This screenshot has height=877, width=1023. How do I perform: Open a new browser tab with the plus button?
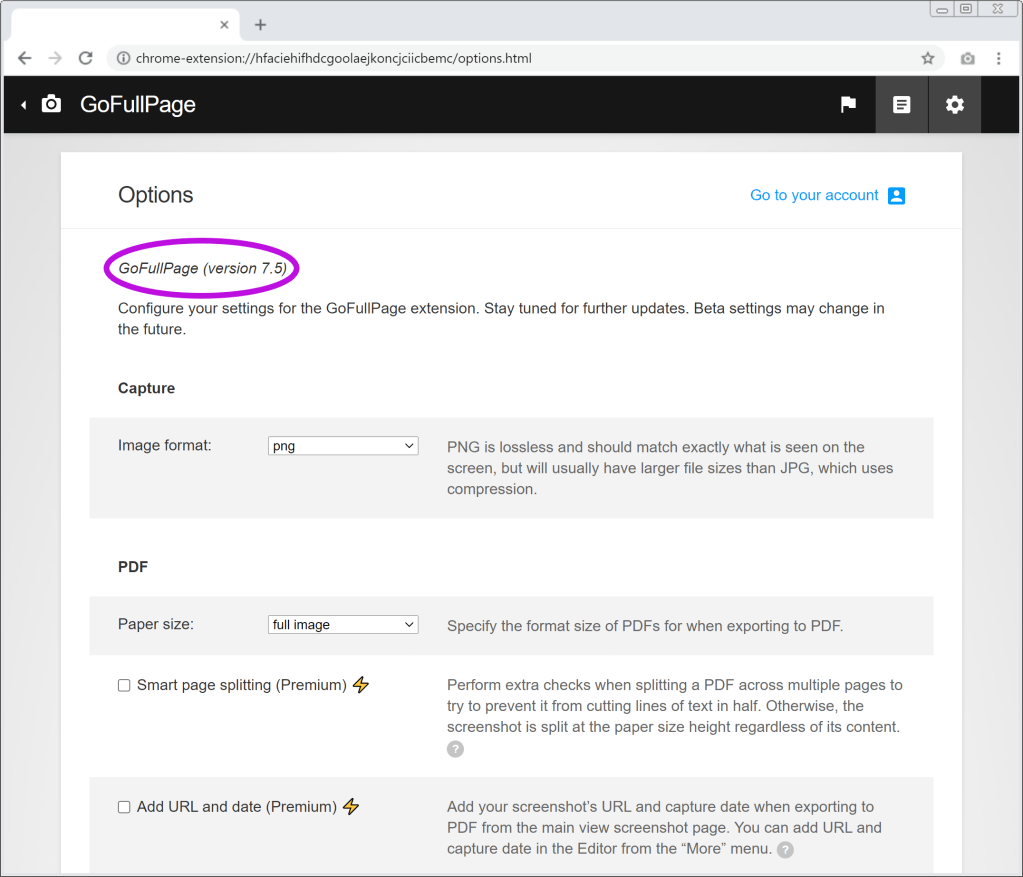(258, 24)
